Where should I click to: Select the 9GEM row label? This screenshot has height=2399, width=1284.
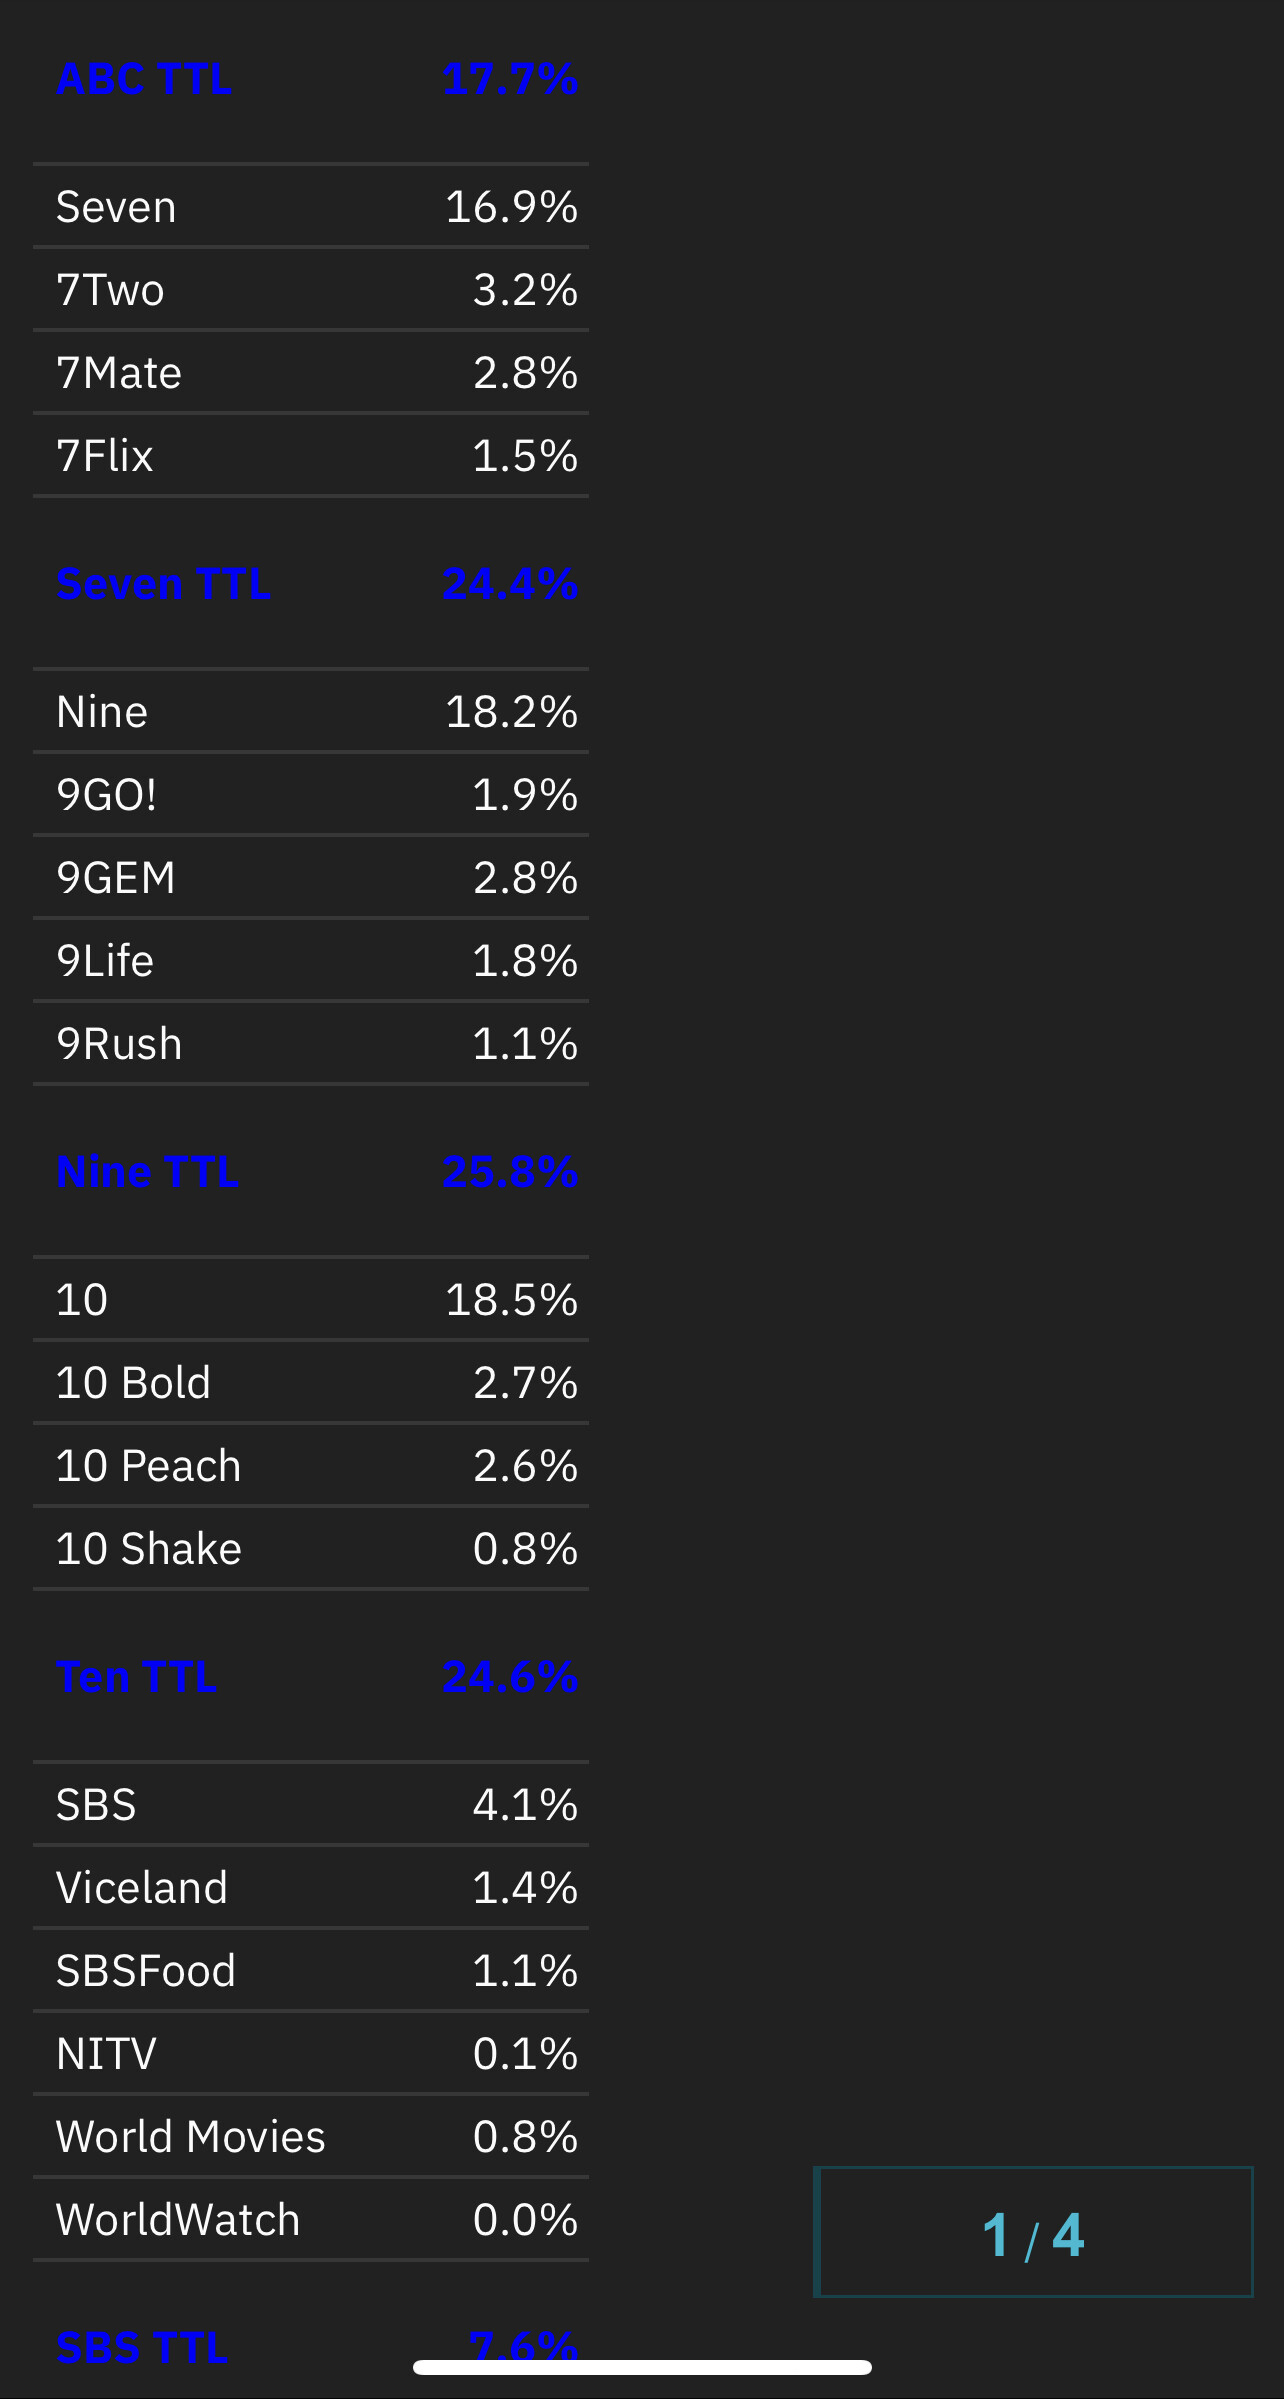pyautogui.click(x=116, y=878)
